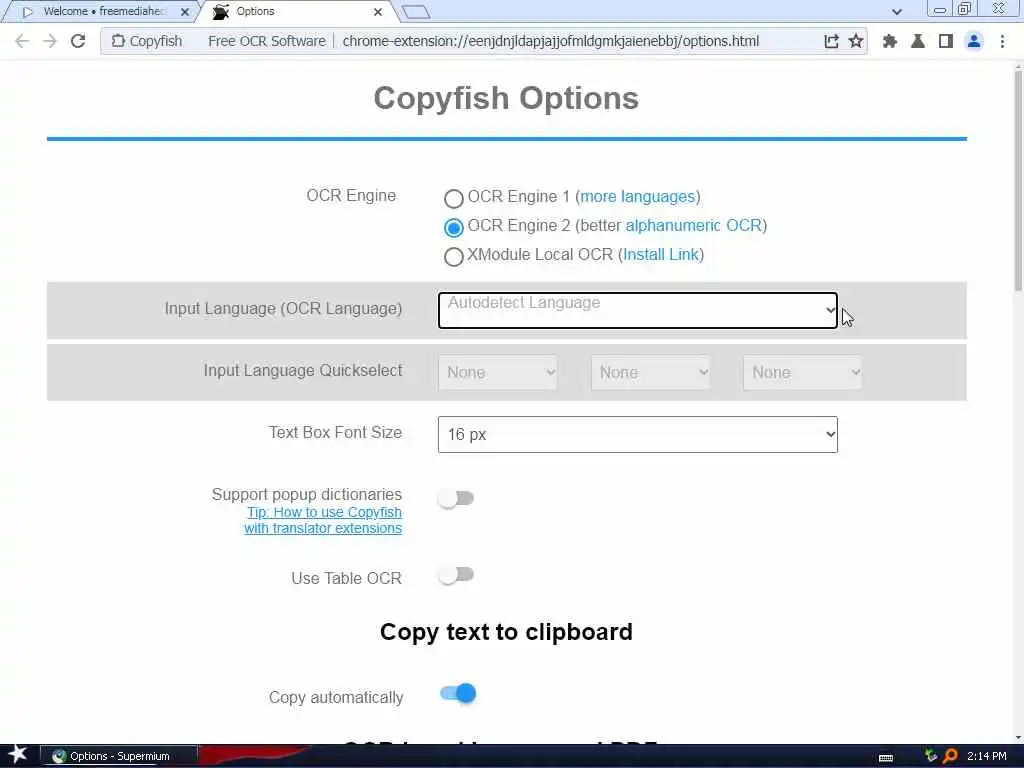Screen dimensions: 1024x768
Task: Reload the page with the refresh icon
Action: pos(78,41)
